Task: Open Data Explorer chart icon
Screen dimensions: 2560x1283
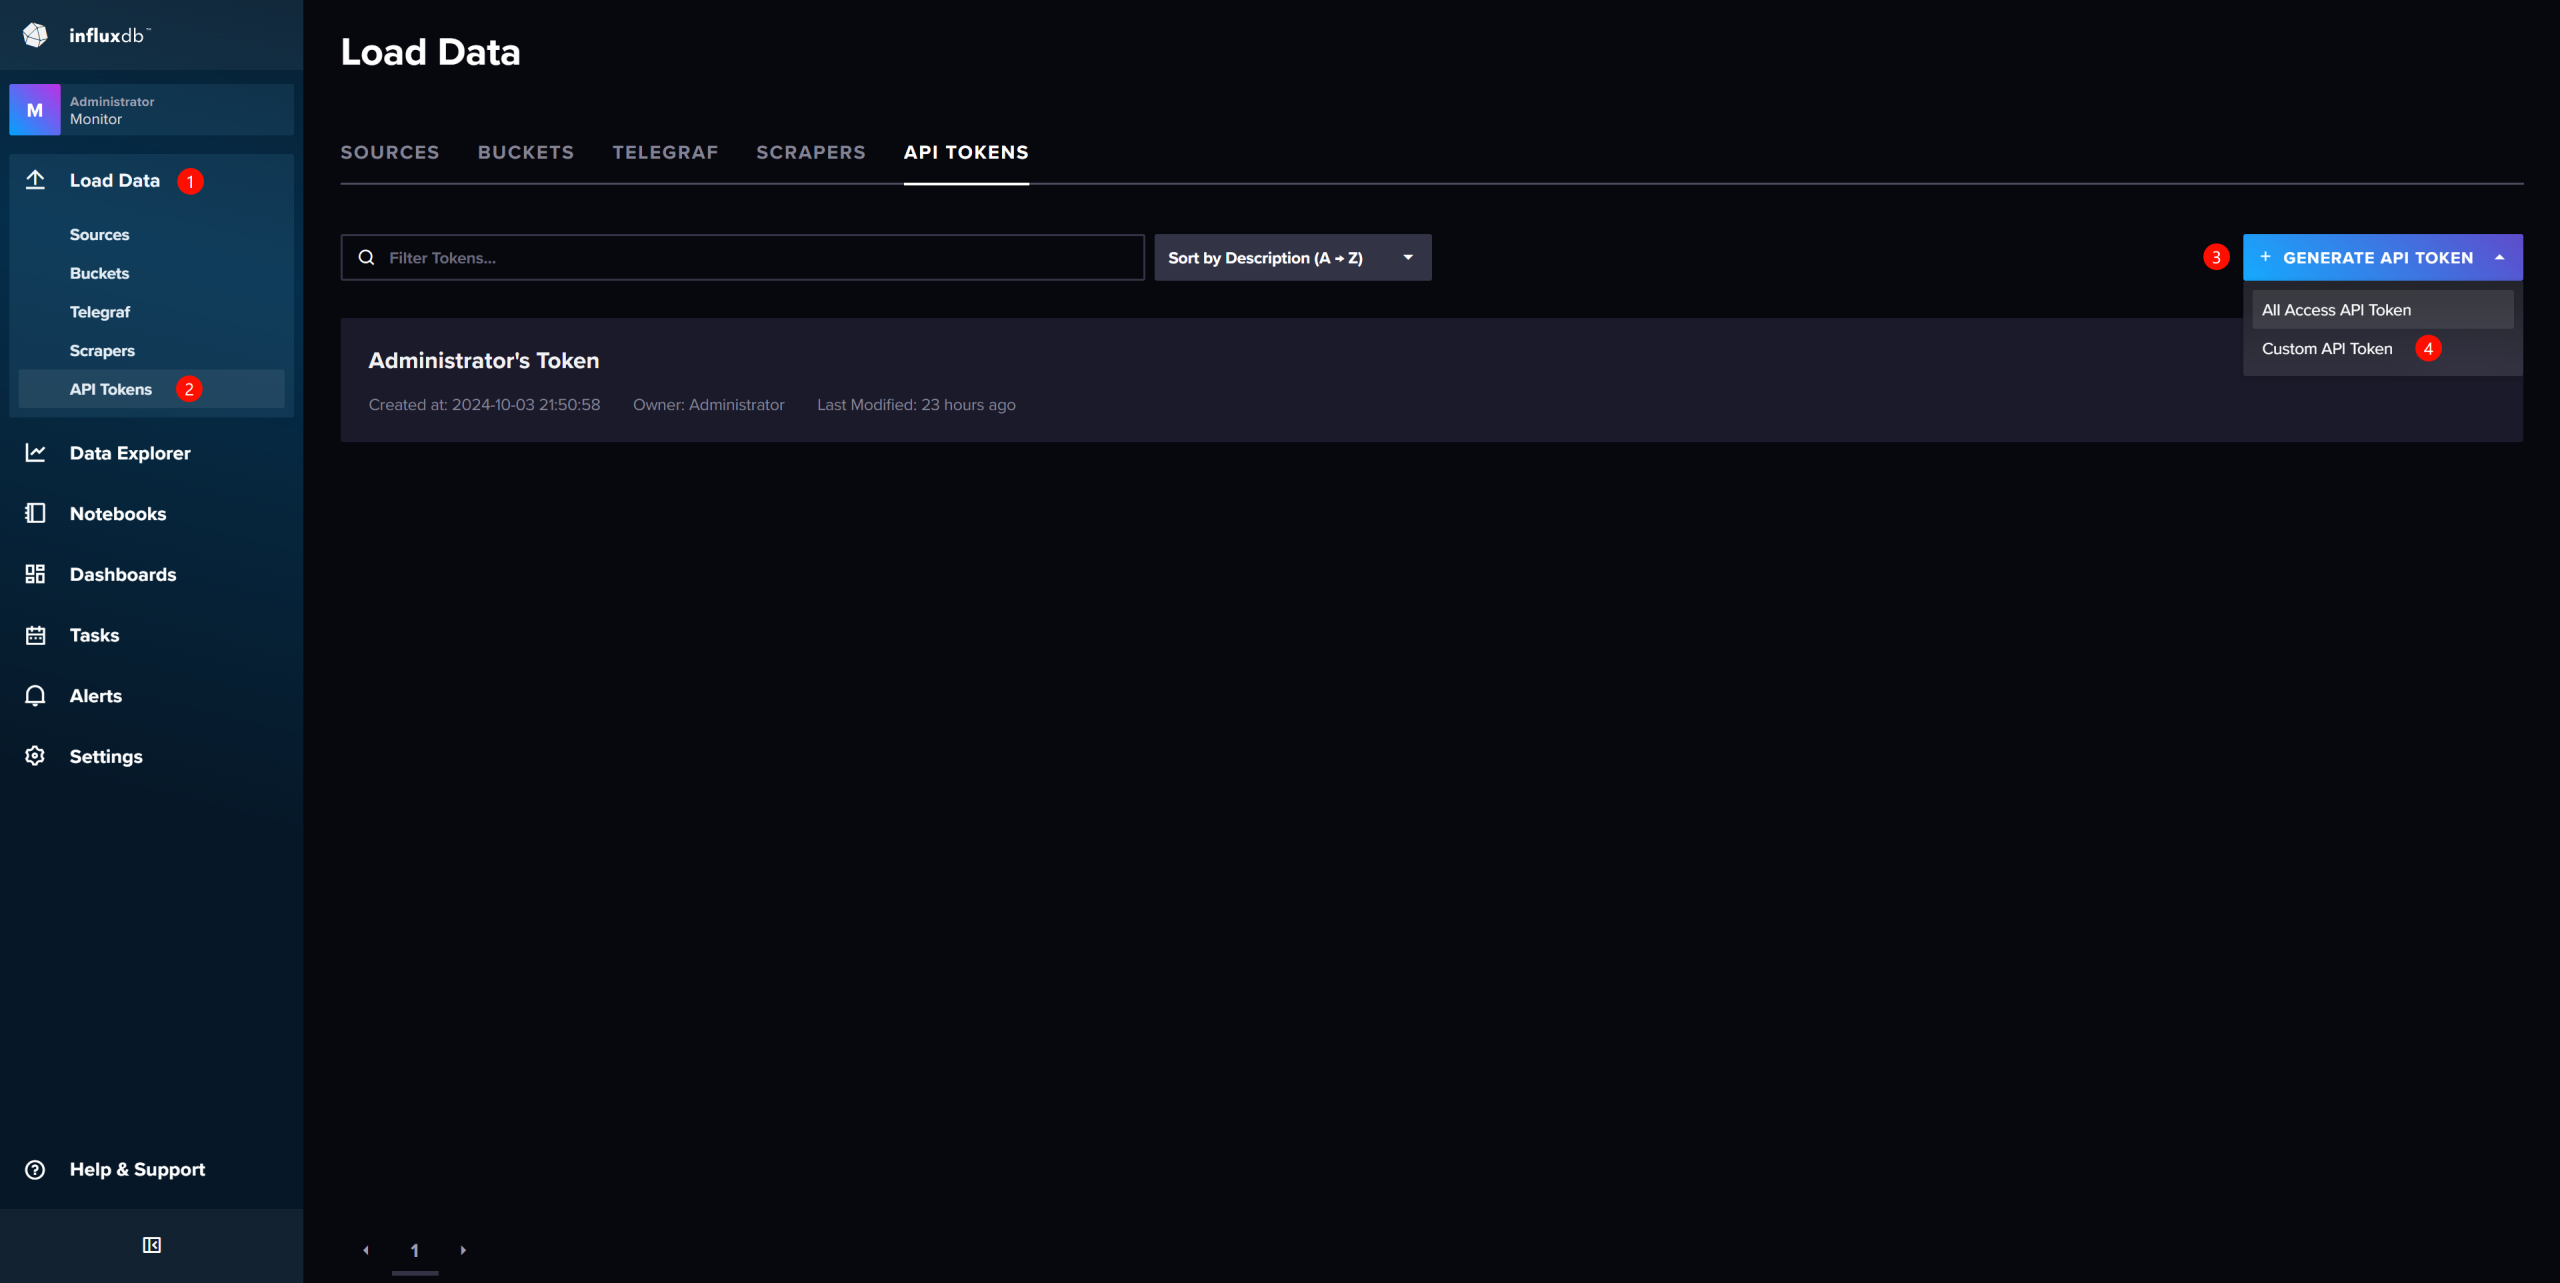Action: click(x=35, y=453)
